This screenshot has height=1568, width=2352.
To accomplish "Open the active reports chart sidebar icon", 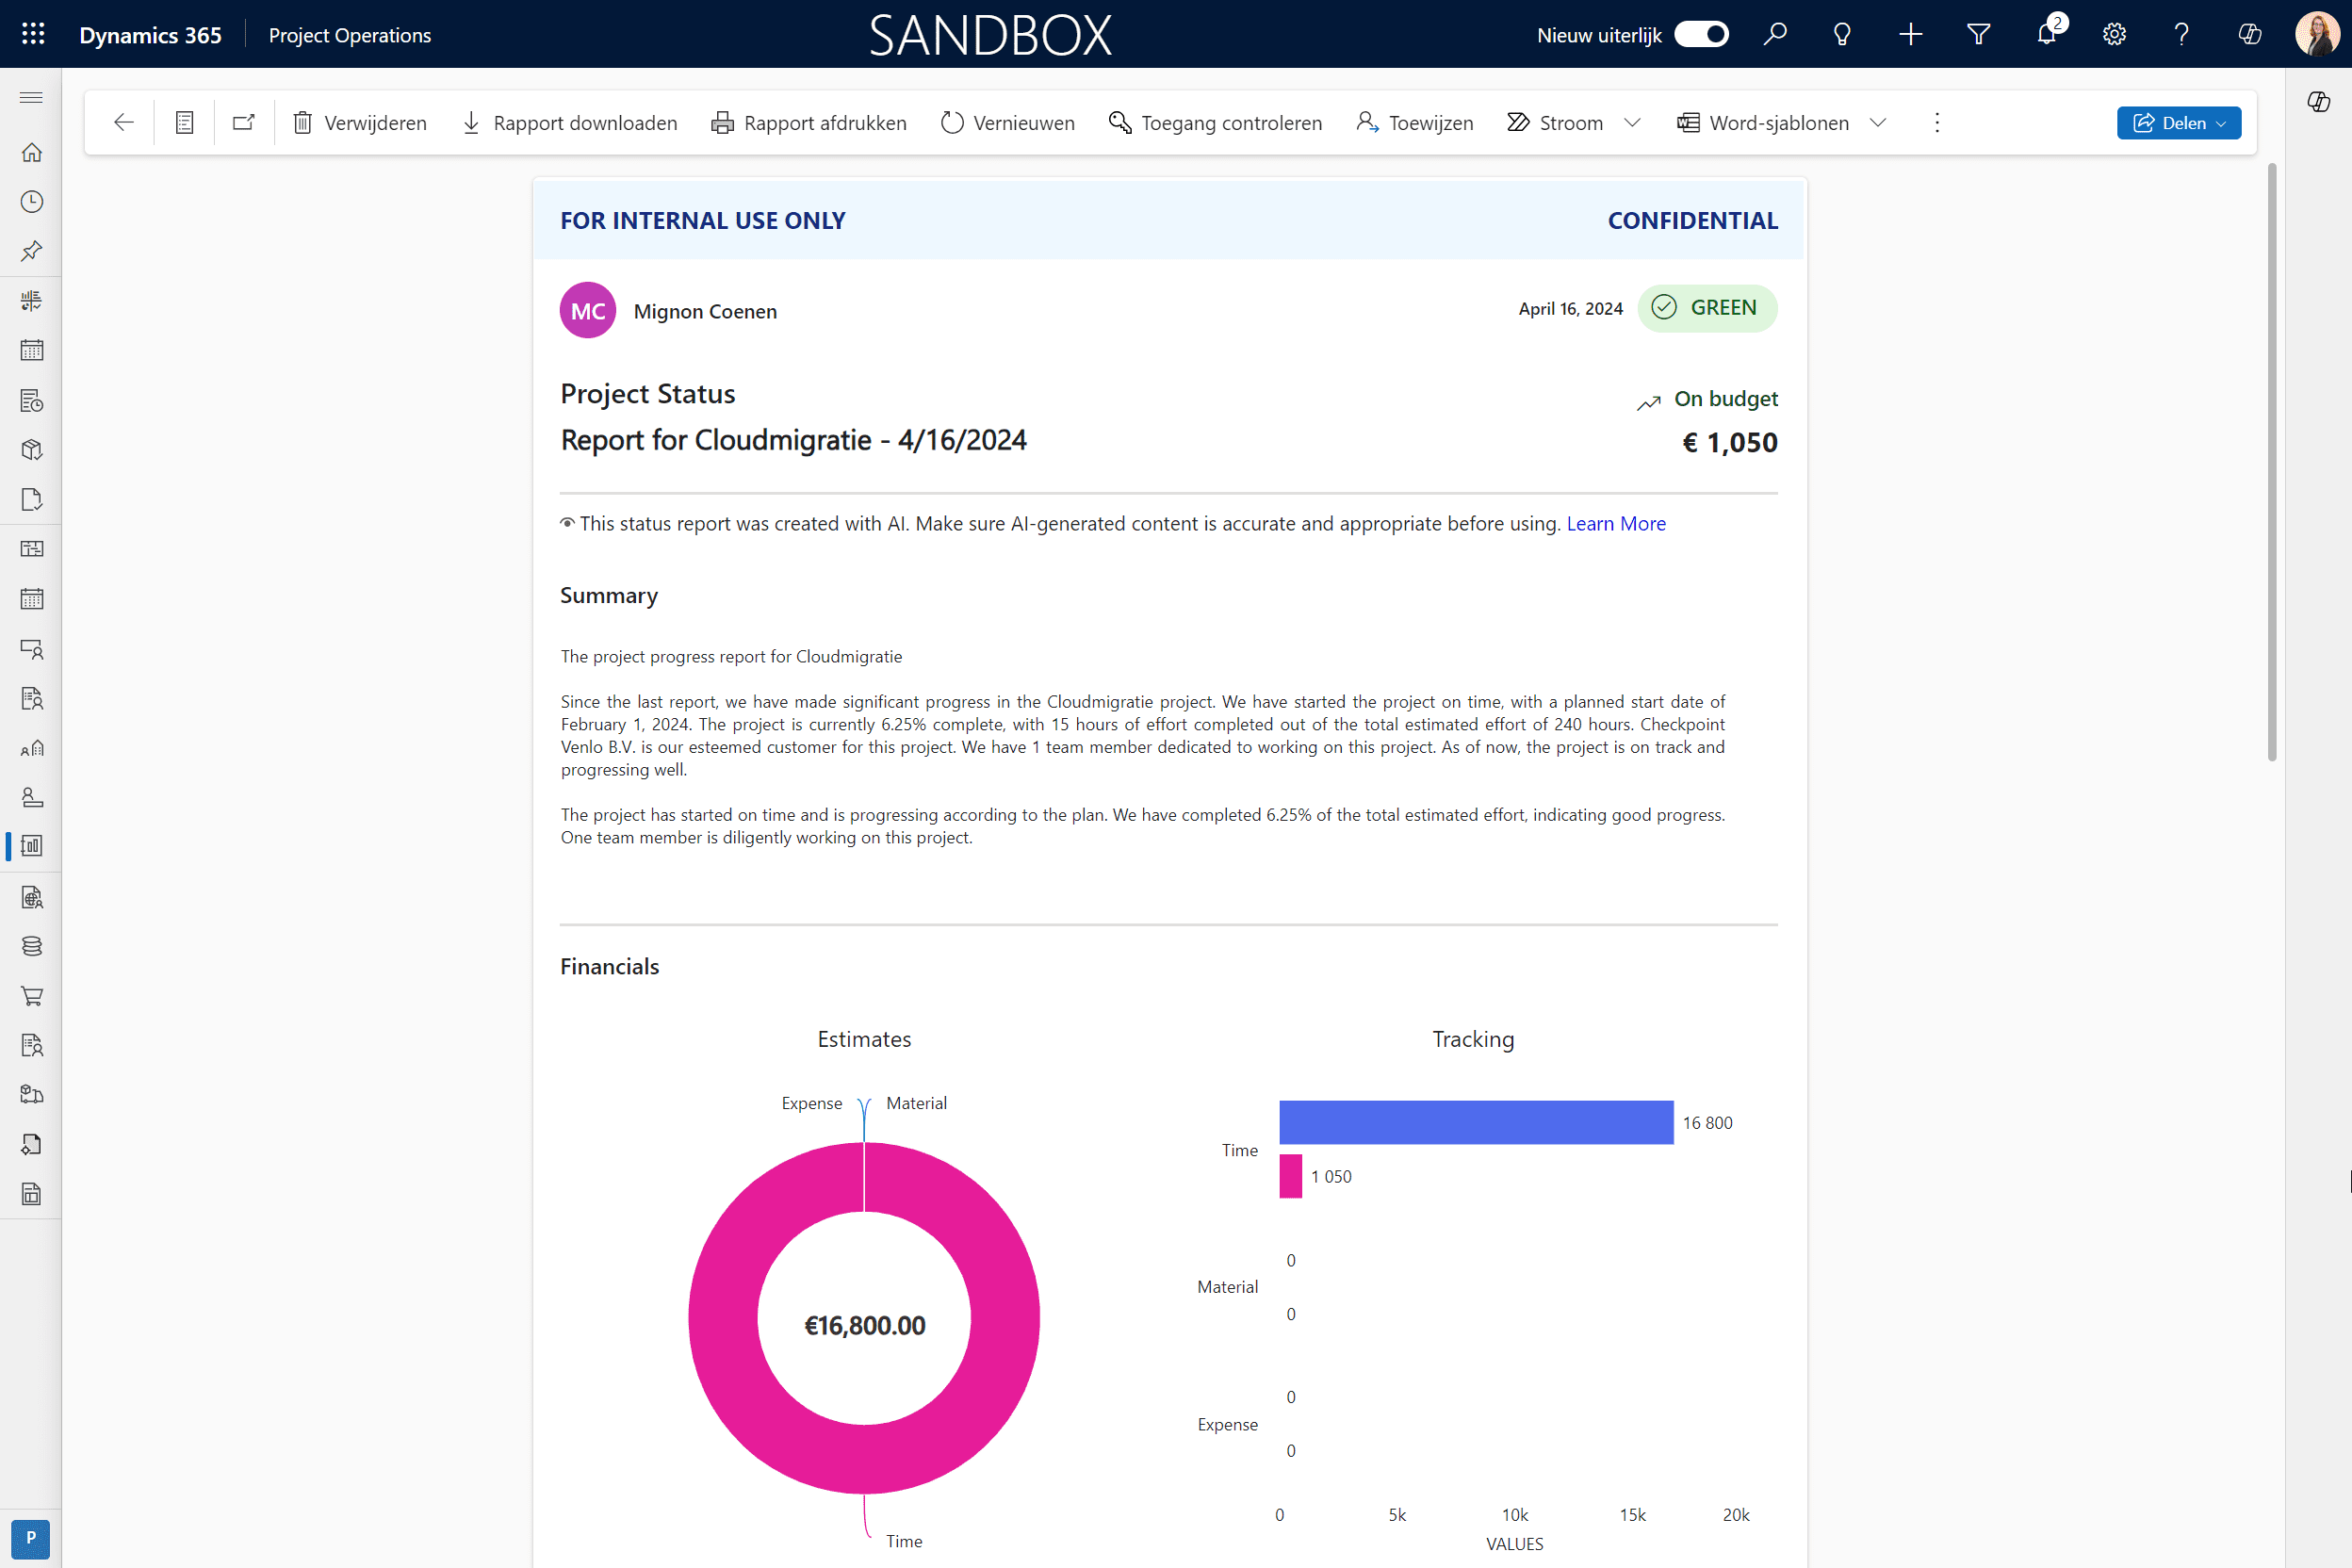I will [x=31, y=846].
